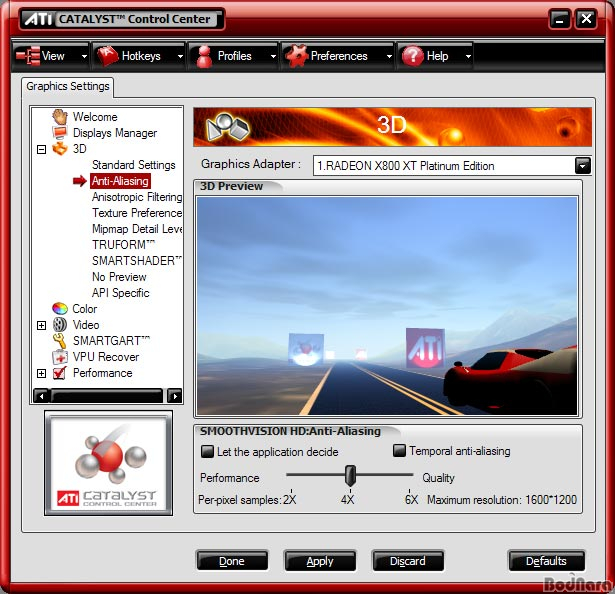
Task: Click the ATI logo in title bar
Action: point(38,19)
